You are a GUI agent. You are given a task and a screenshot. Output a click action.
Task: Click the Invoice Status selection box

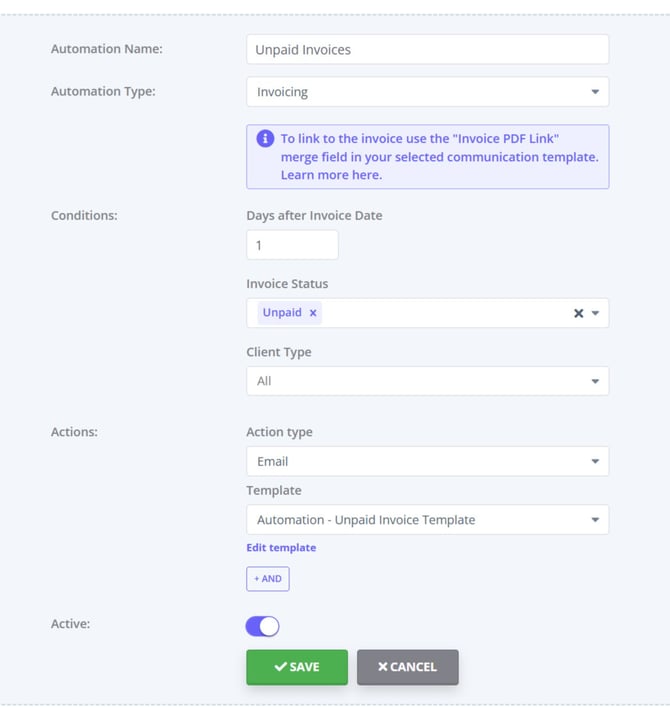point(440,313)
